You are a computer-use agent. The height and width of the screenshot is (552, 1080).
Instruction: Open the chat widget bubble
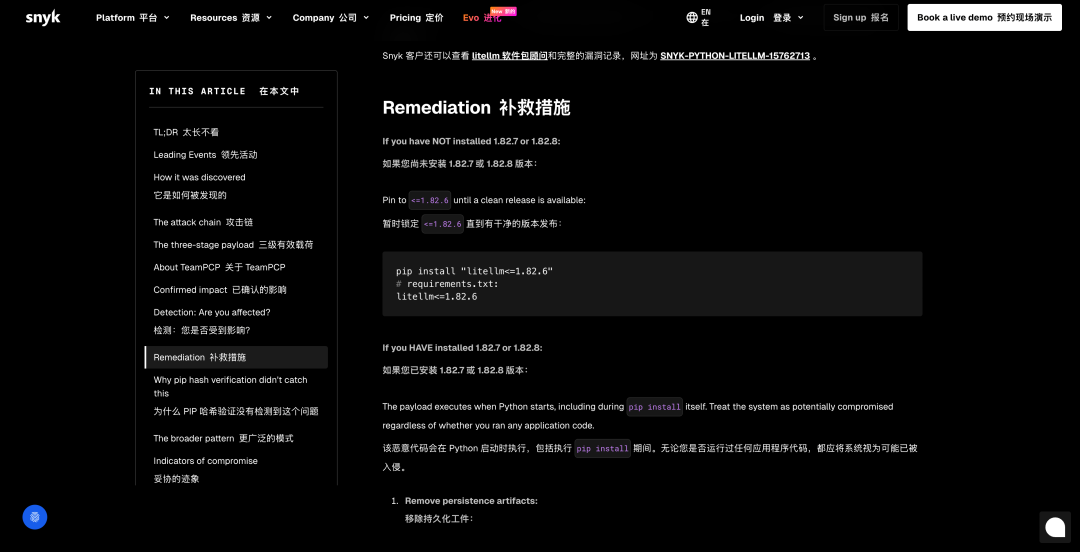(1054, 527)
